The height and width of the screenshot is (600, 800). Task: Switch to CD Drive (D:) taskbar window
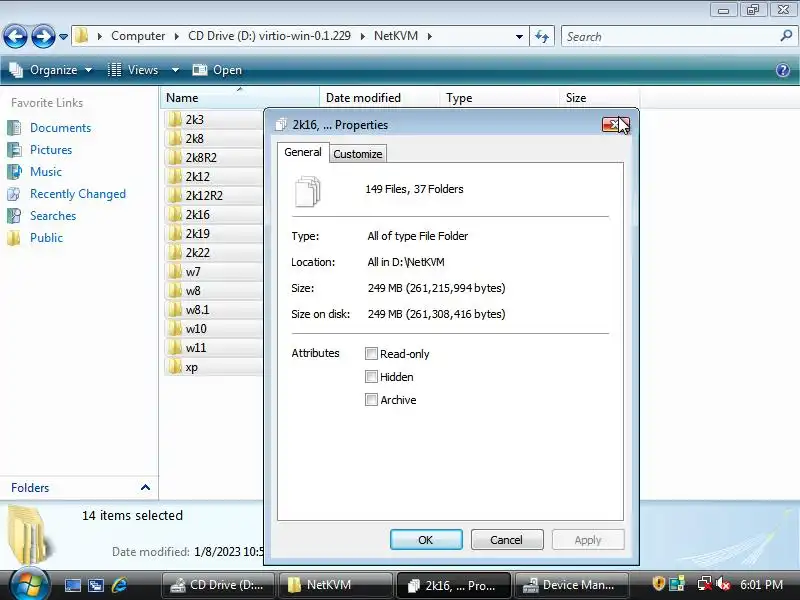click(218, 585)
